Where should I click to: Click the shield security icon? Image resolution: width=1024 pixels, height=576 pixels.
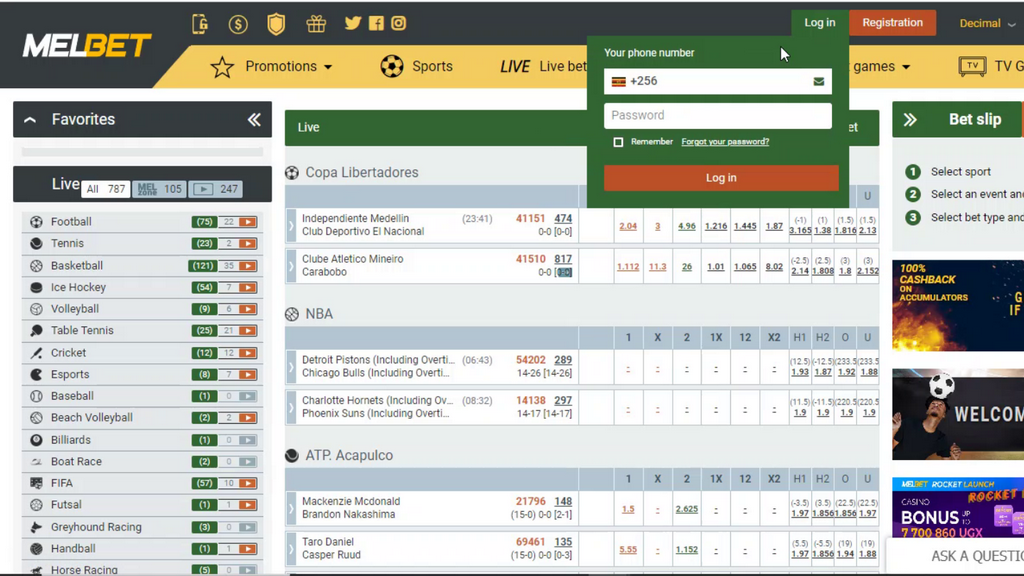click(276, 23)
